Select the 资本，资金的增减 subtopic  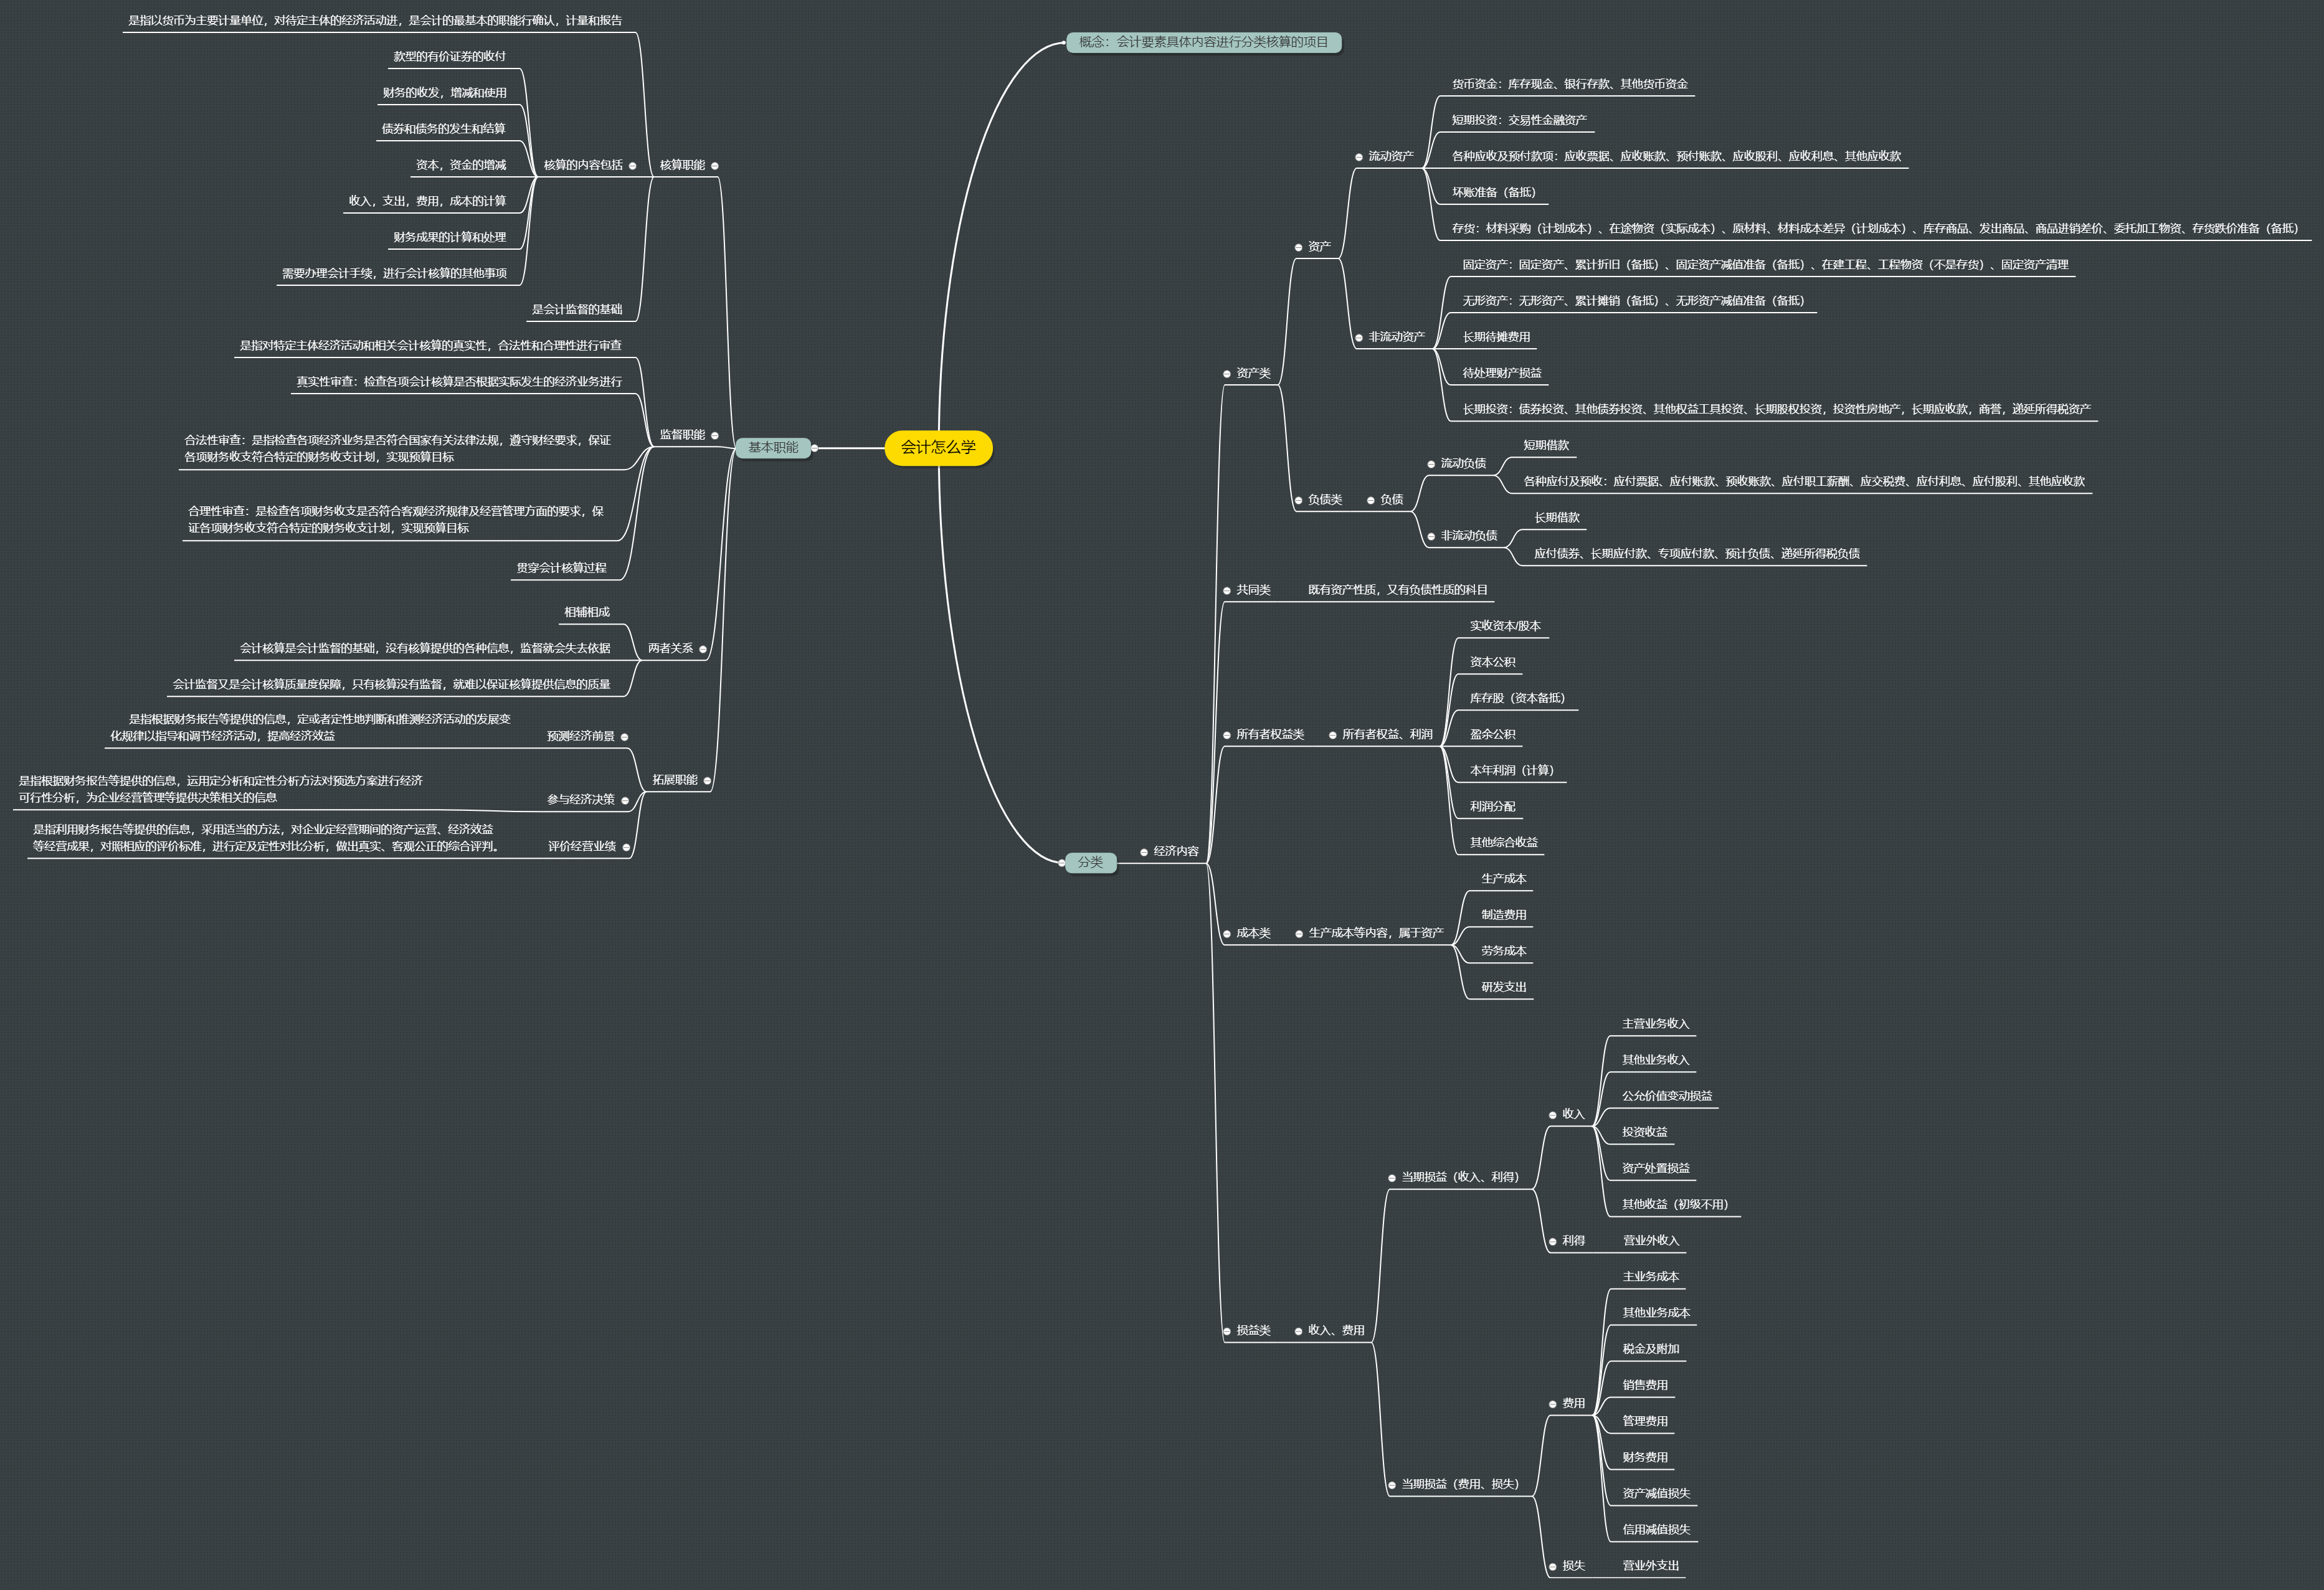[x=461, y=165]
